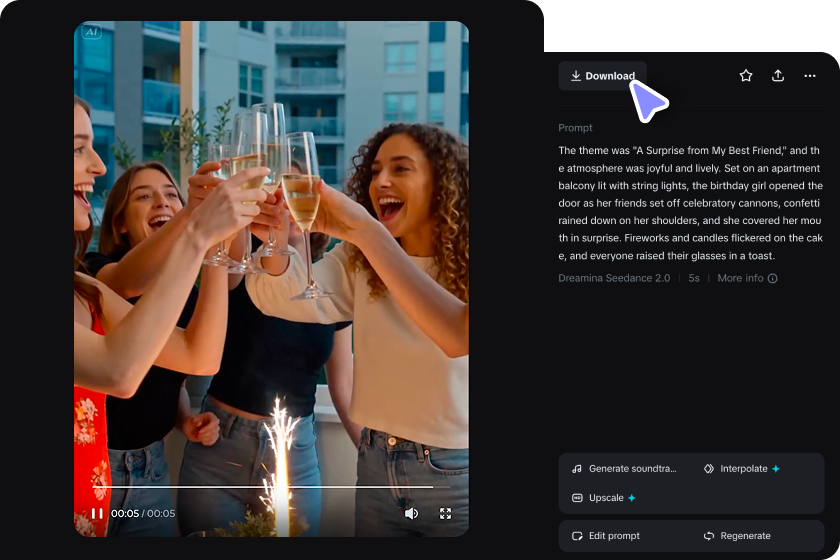Seek along the video progress bar
The width and height of the screenshot is (840, 560).
point(271,487)
